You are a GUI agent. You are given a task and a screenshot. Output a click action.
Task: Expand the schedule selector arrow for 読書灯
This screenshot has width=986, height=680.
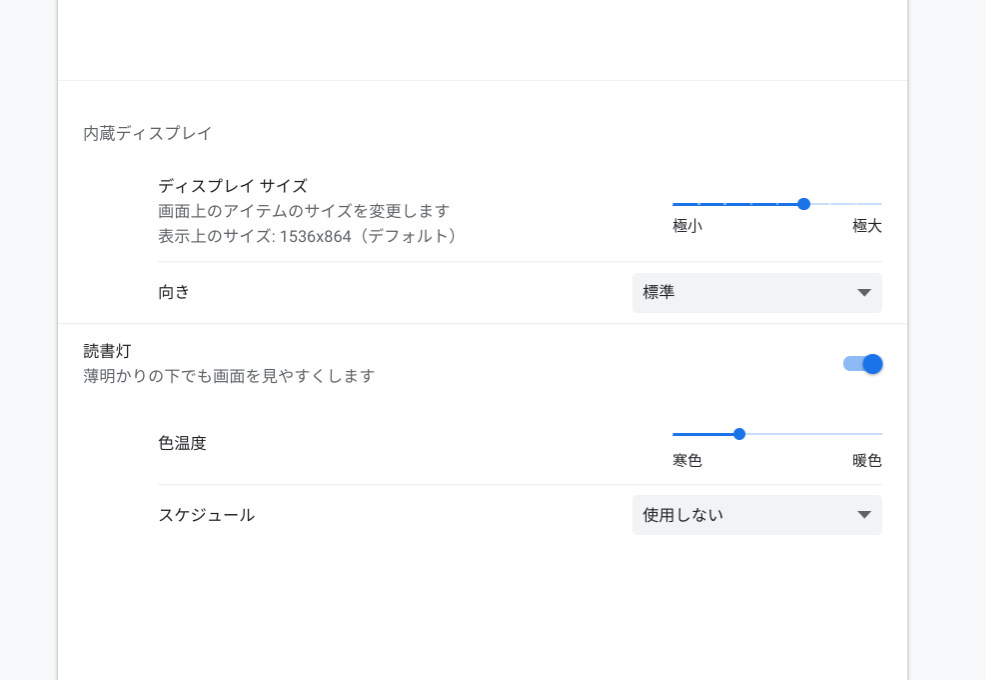tap(866, 515)
